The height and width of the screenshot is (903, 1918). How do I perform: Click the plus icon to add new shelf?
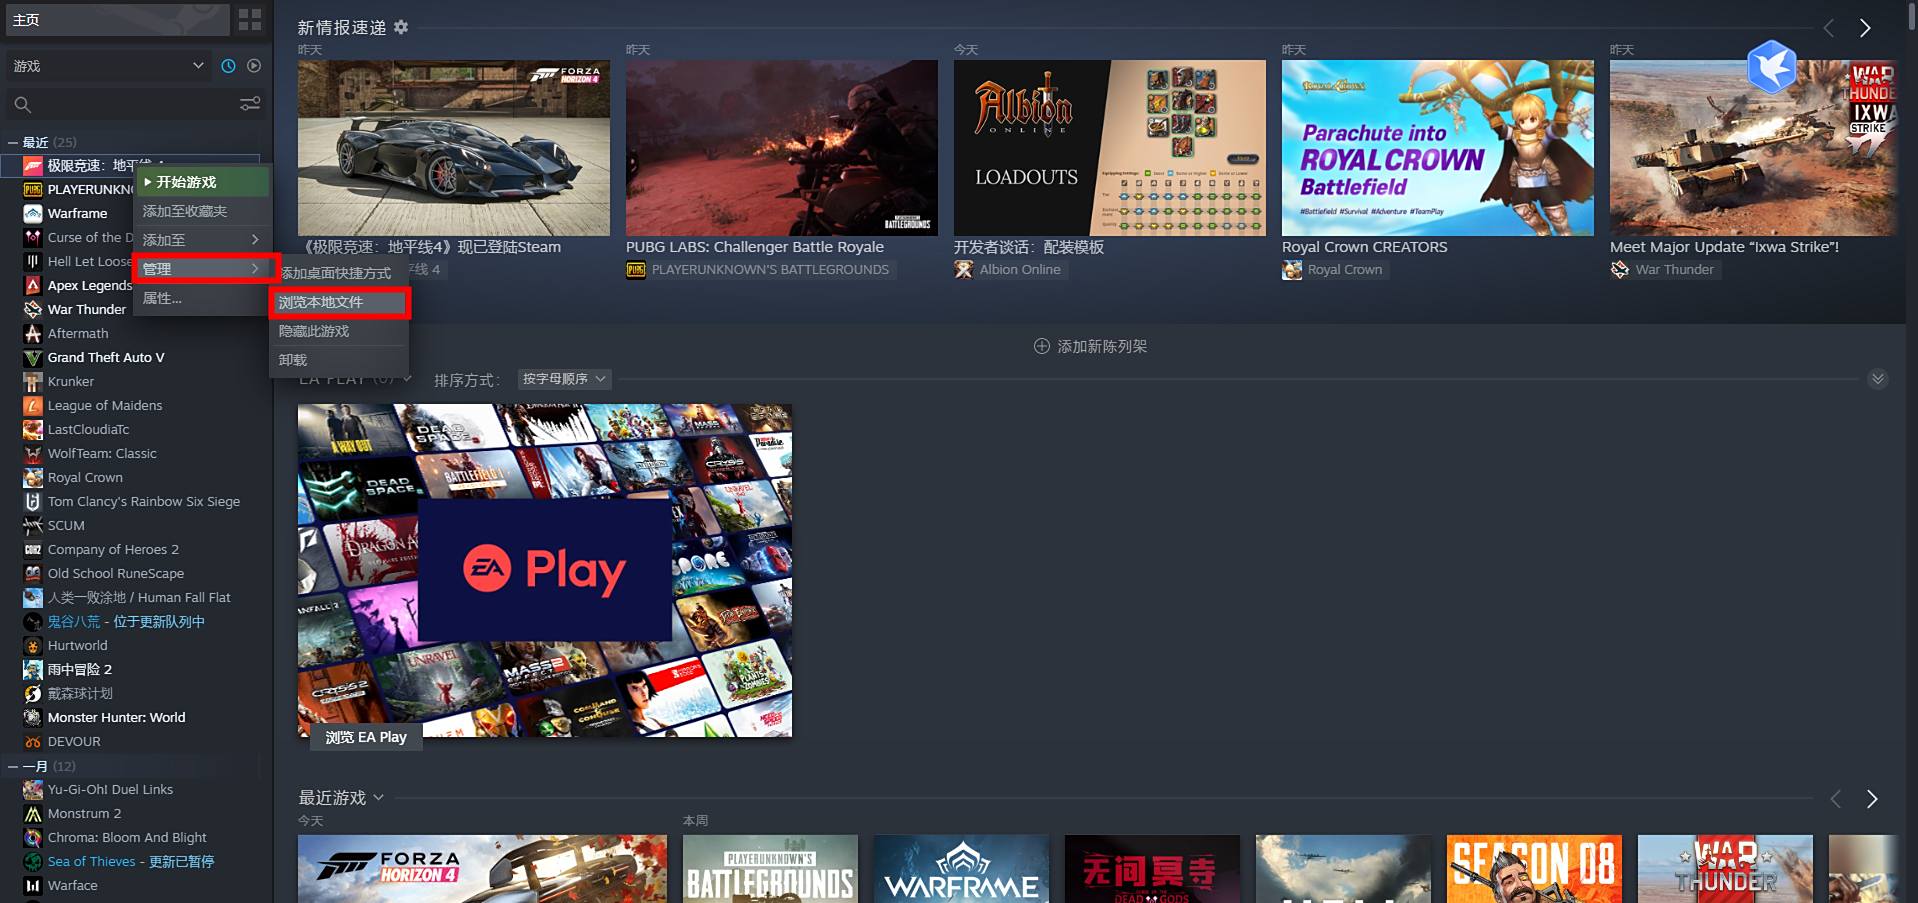[x=1041, y=346]
